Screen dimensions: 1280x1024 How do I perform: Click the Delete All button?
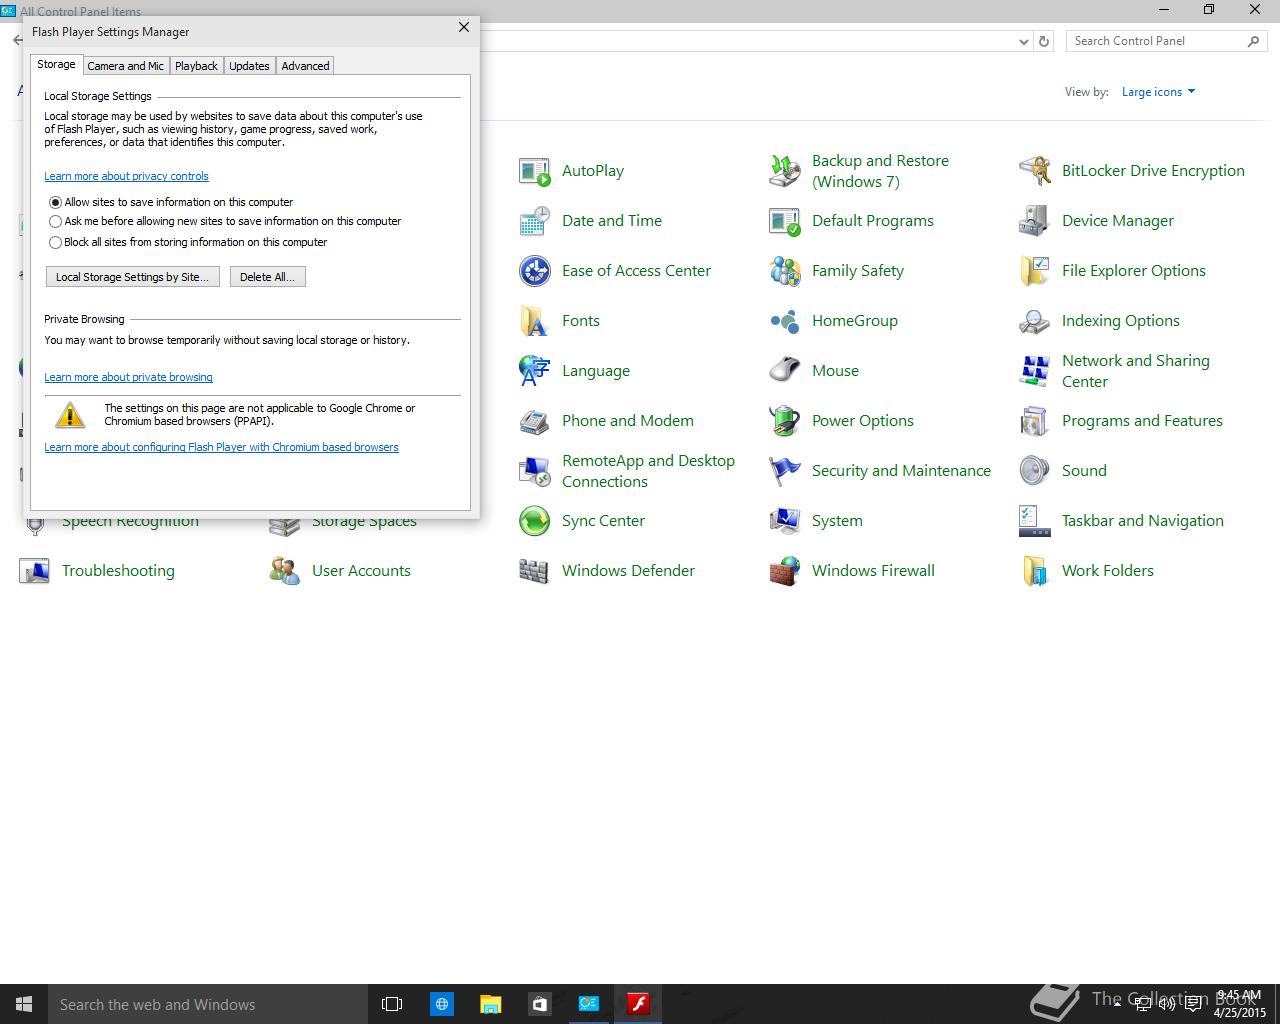(x=267, y=277)
